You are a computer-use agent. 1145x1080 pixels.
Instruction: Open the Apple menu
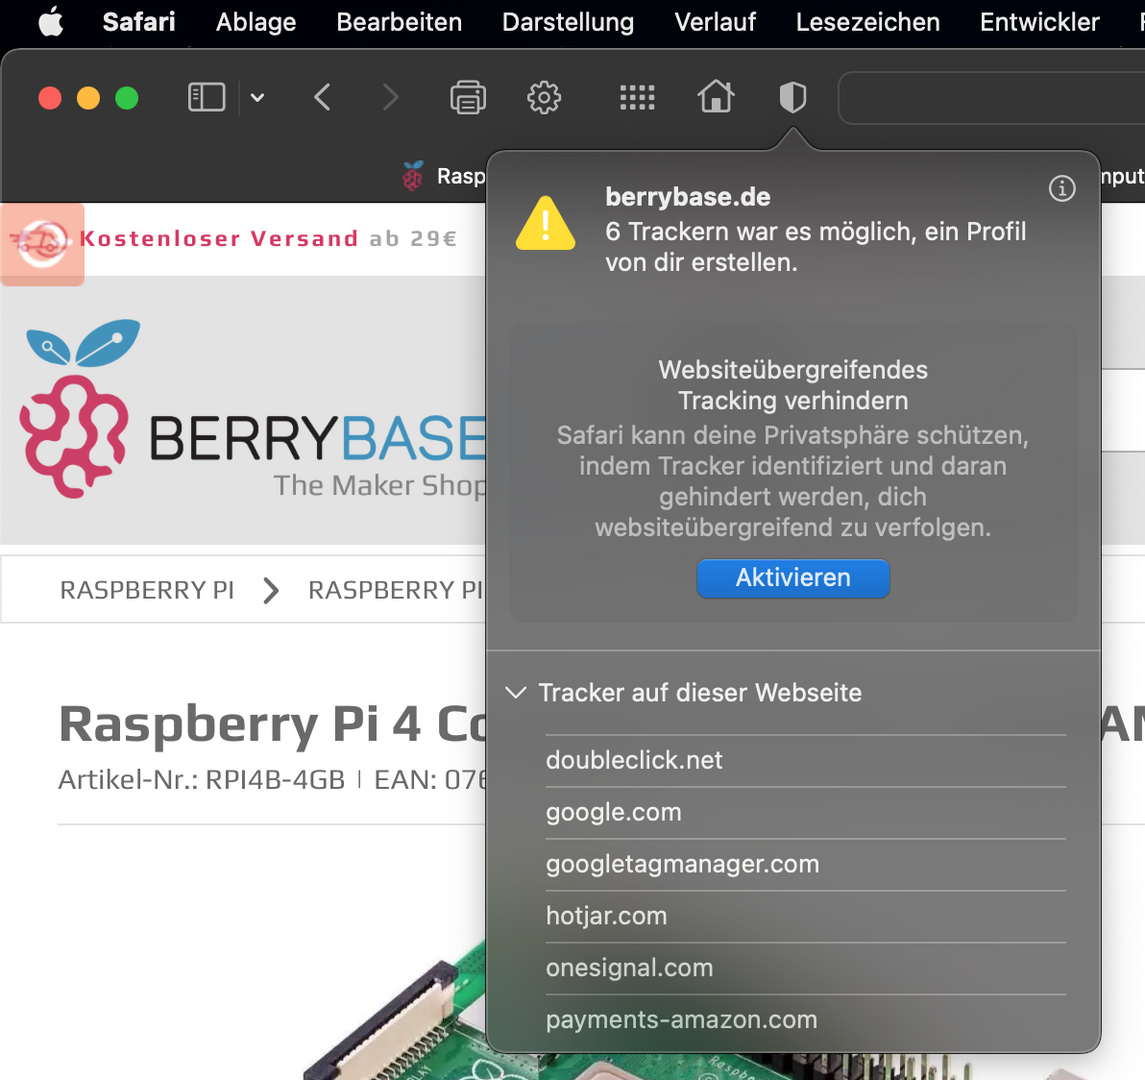pos(50,22)
